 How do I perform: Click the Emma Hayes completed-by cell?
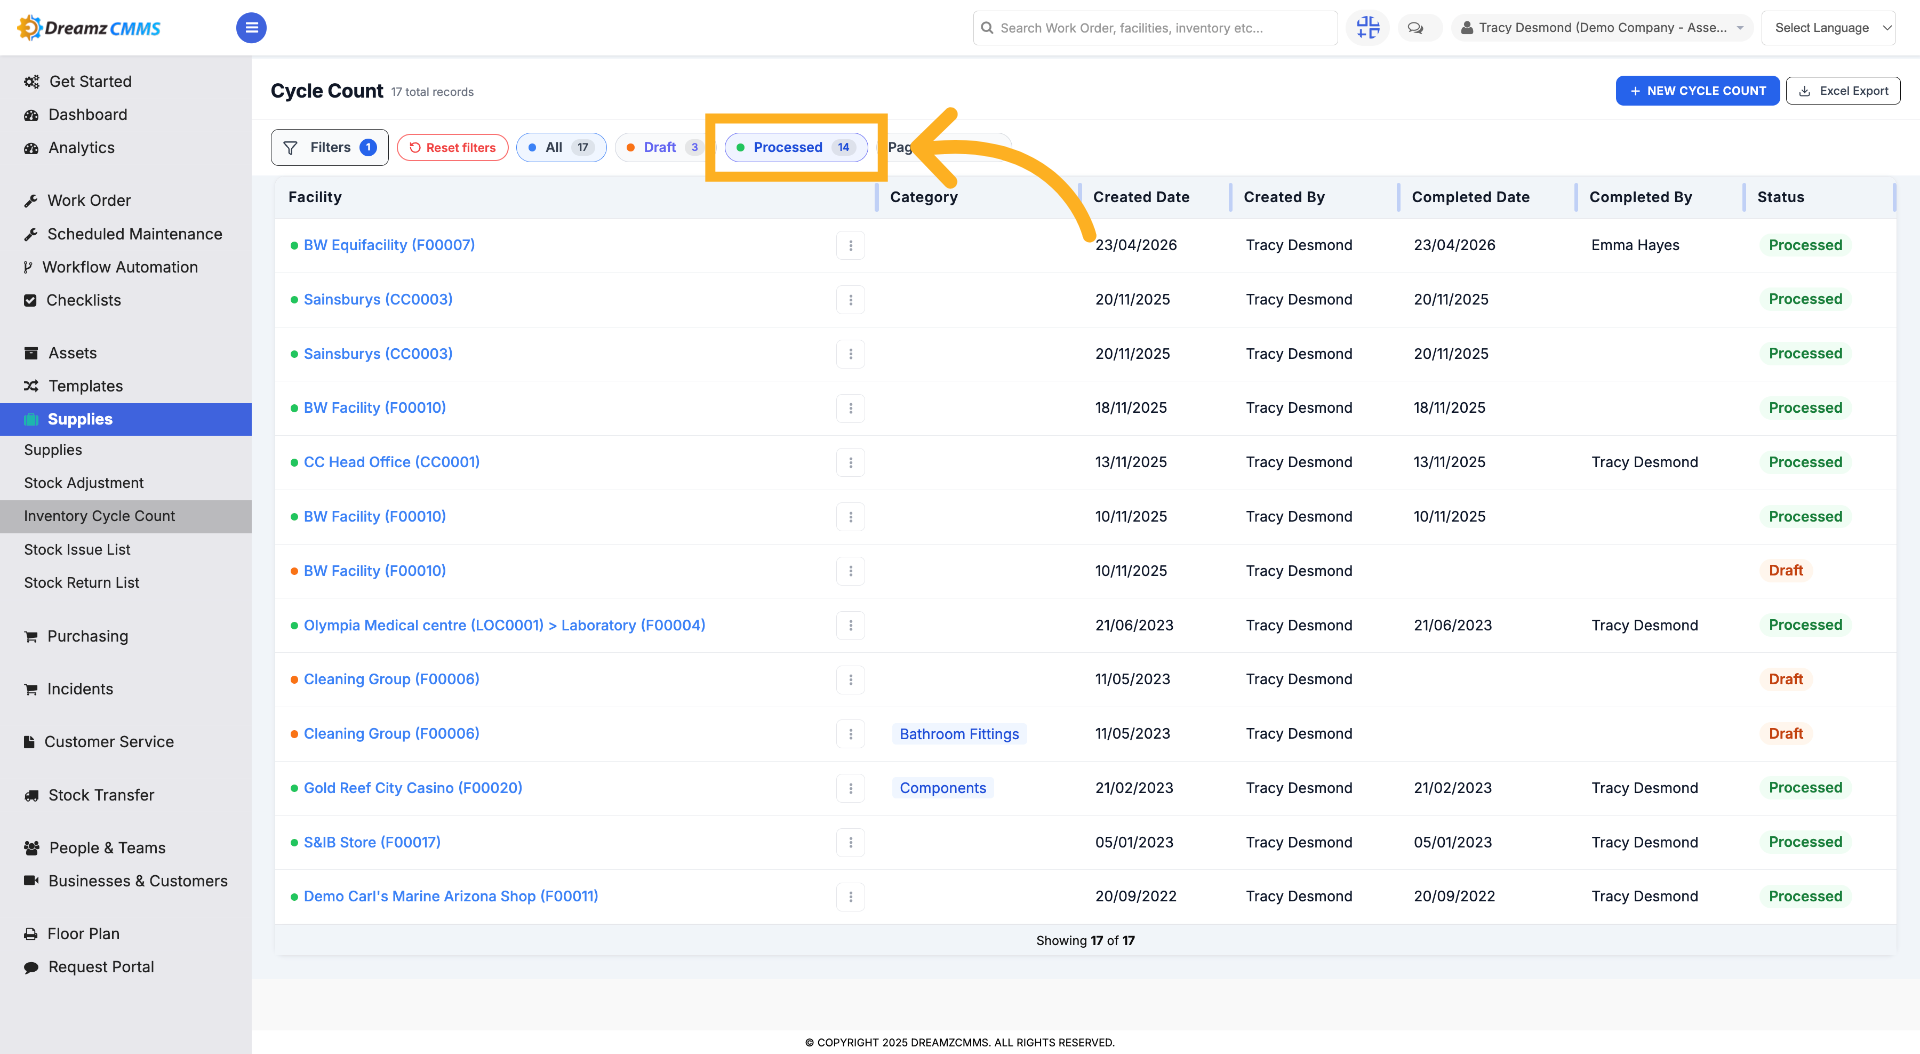click(1635, 245)
